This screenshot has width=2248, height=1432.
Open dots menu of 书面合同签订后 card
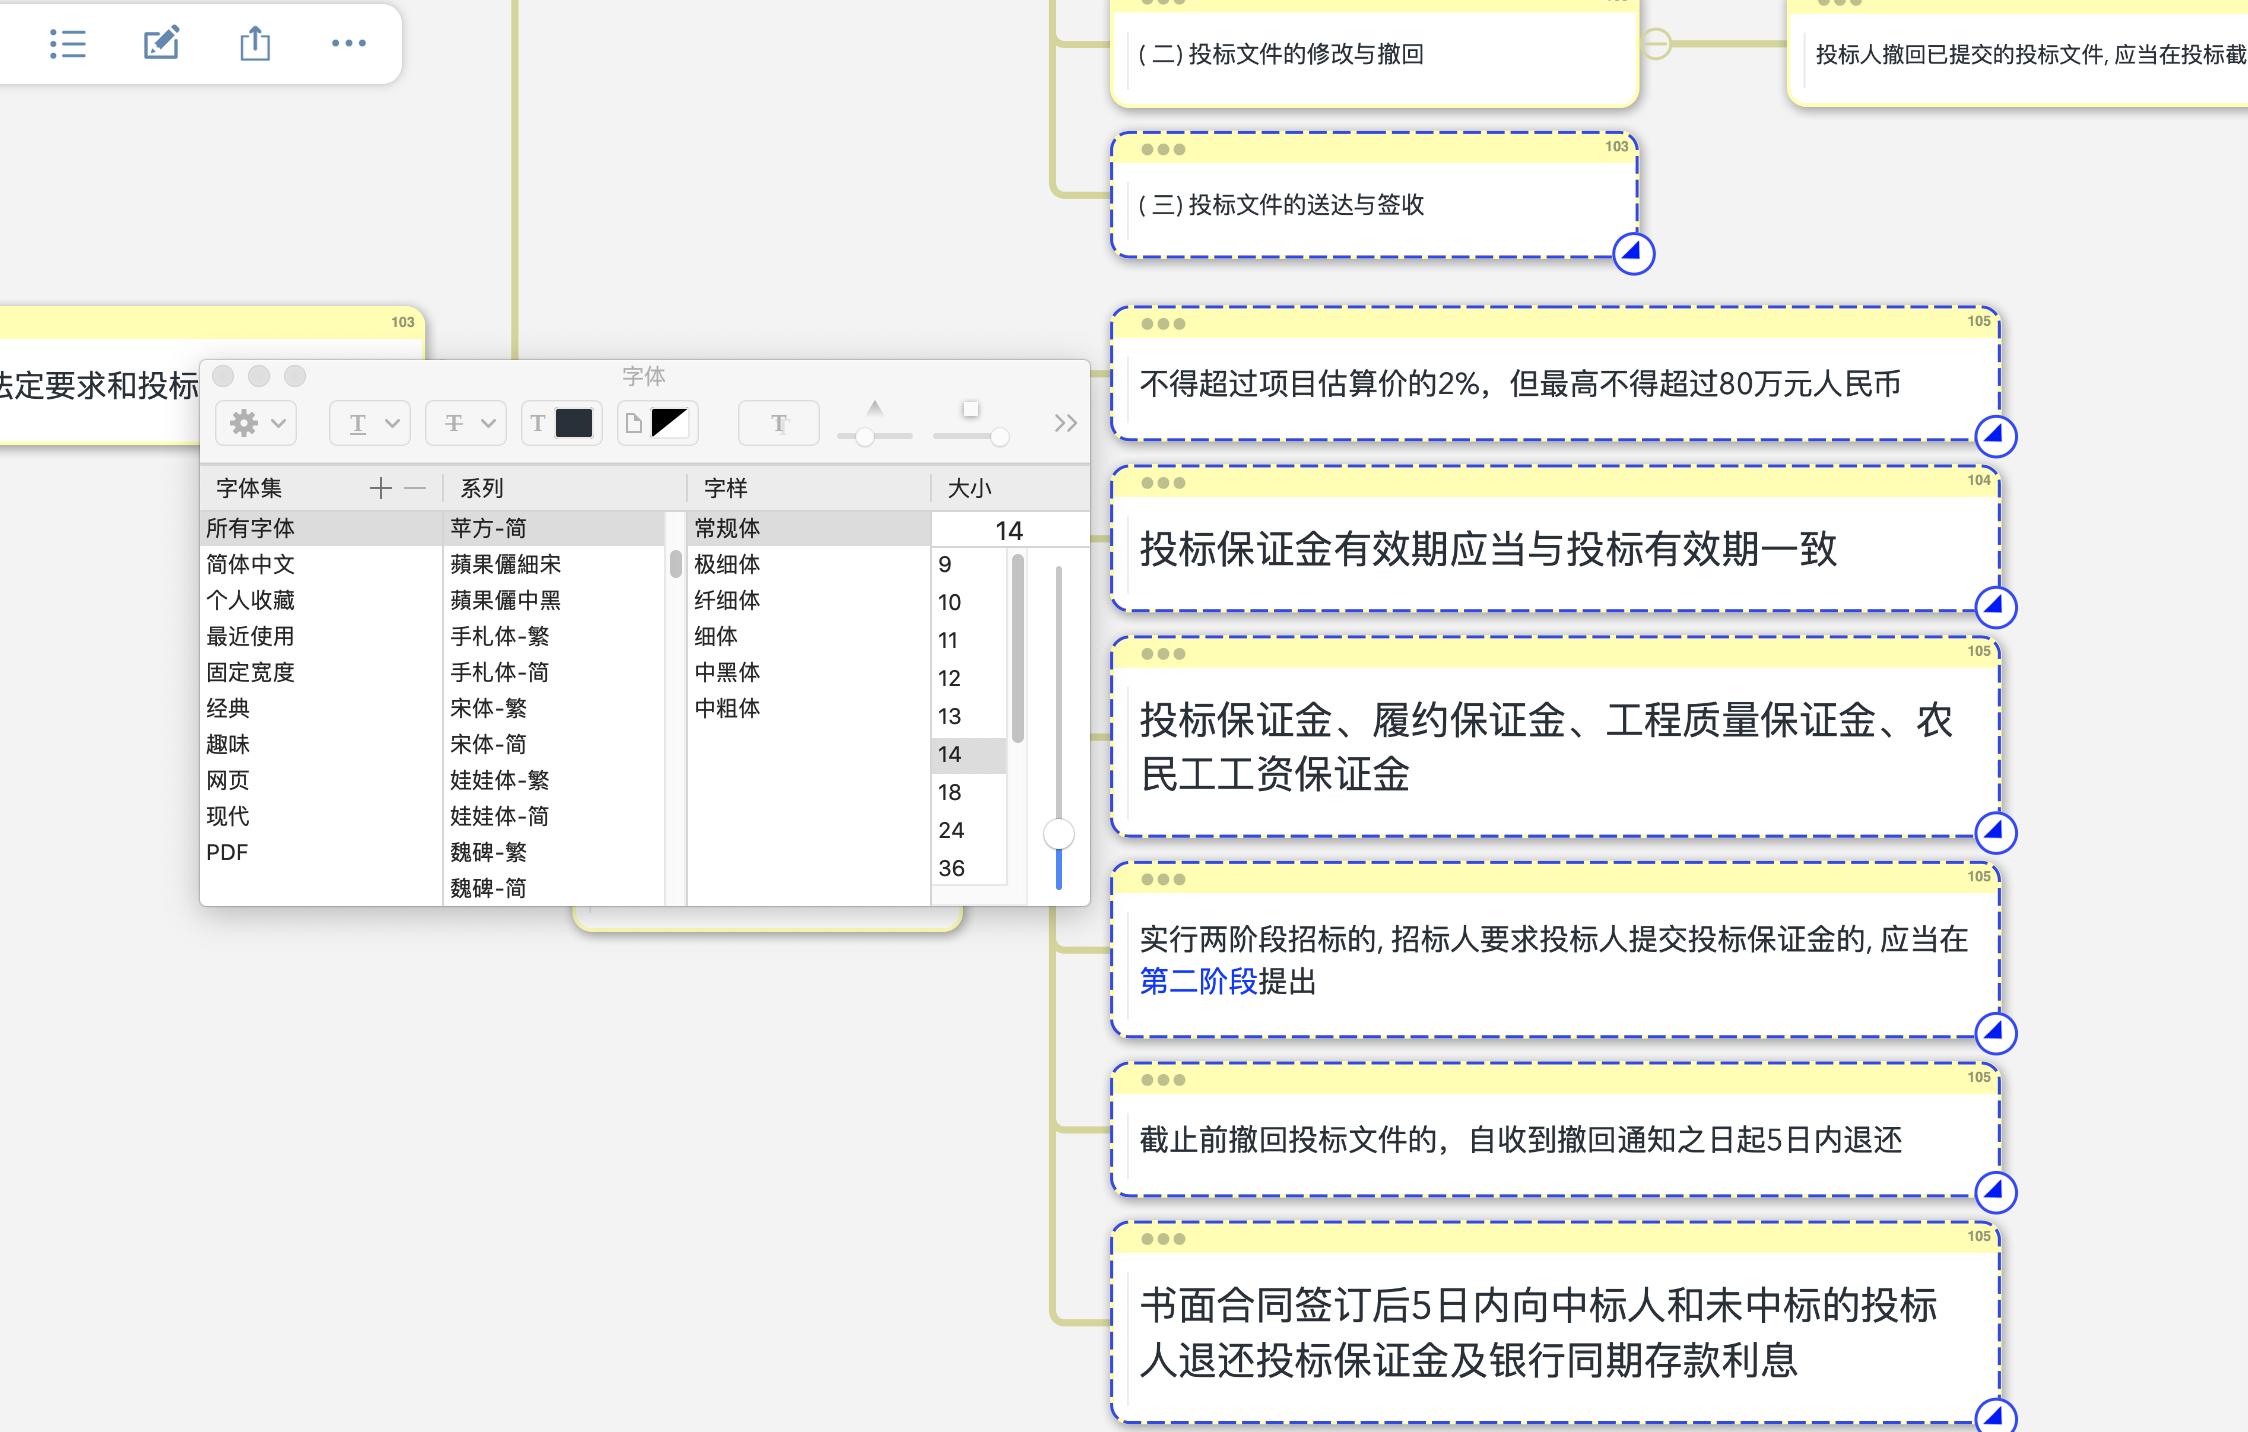(x=1163, y=1239)
